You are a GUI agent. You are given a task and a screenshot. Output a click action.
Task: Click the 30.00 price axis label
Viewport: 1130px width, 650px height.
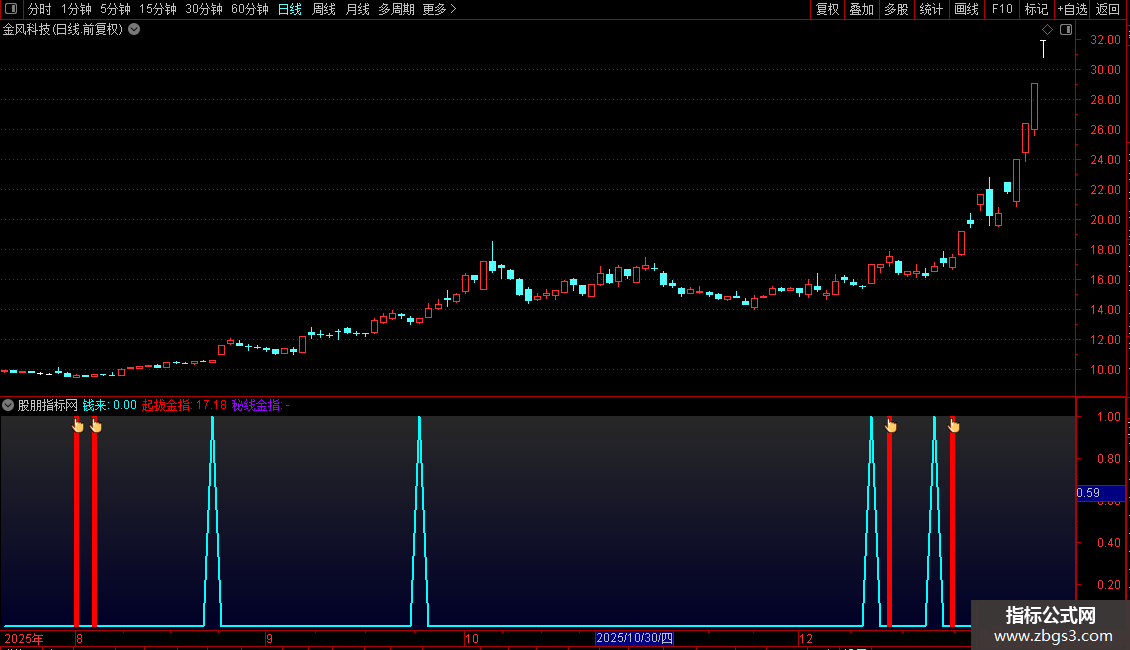[x=1105, y=70]
